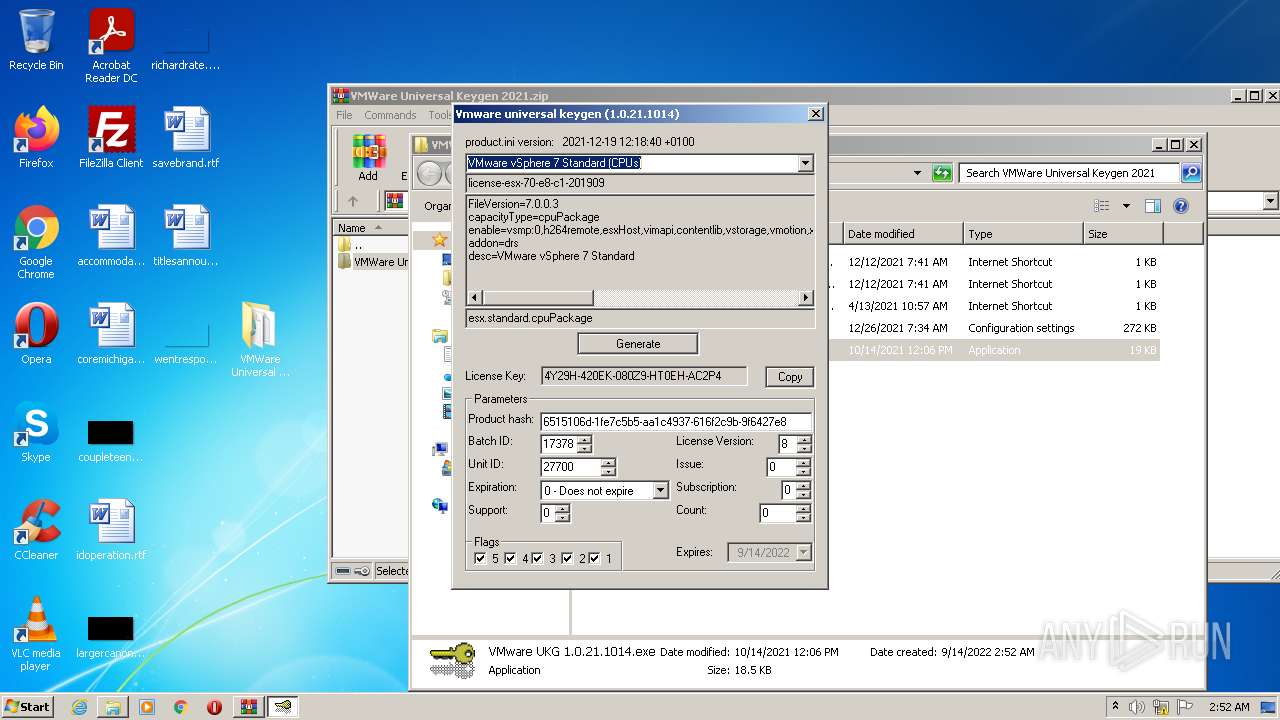Viewport: 1280px width, 720px height.
Task: Click Product hash input field
Action: pyautogui.click(x=676, y=422)
